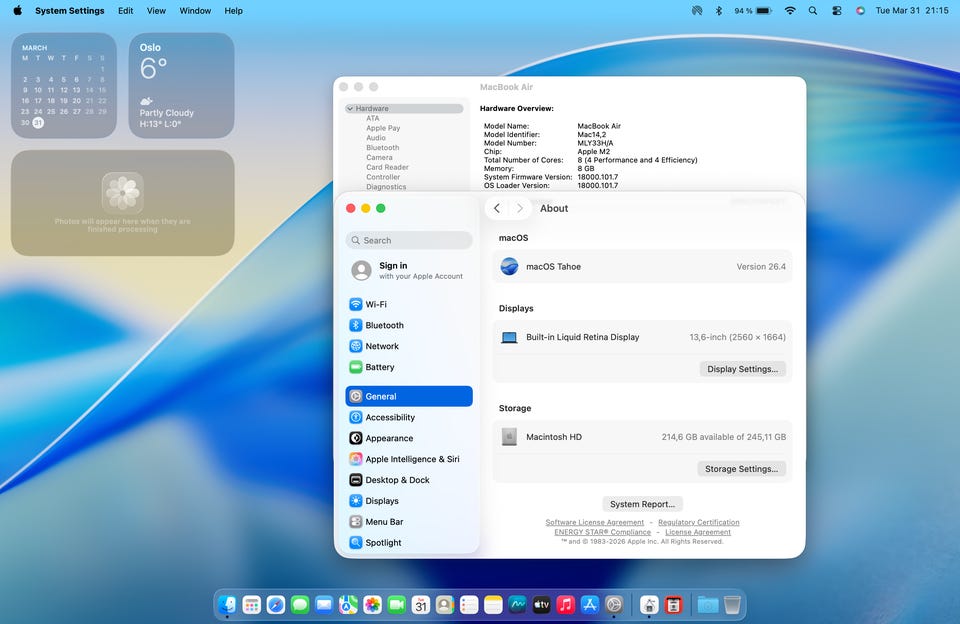Select Camera in the Hardware tree
Image resolution: width=960 pixels, height=624 pixels.
(x=379, y=157)
